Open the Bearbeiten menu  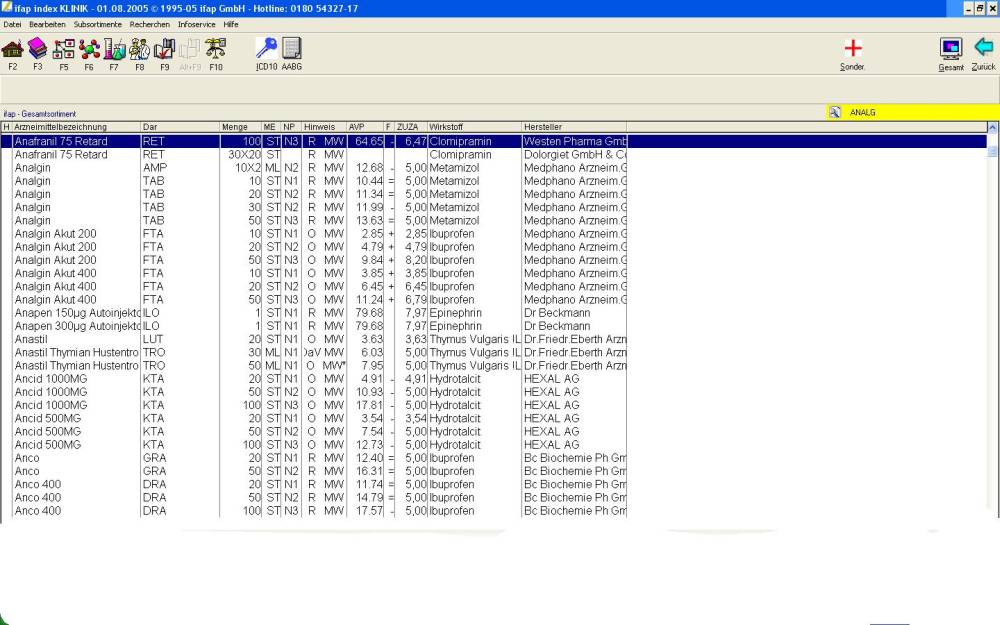coord(47,24)
